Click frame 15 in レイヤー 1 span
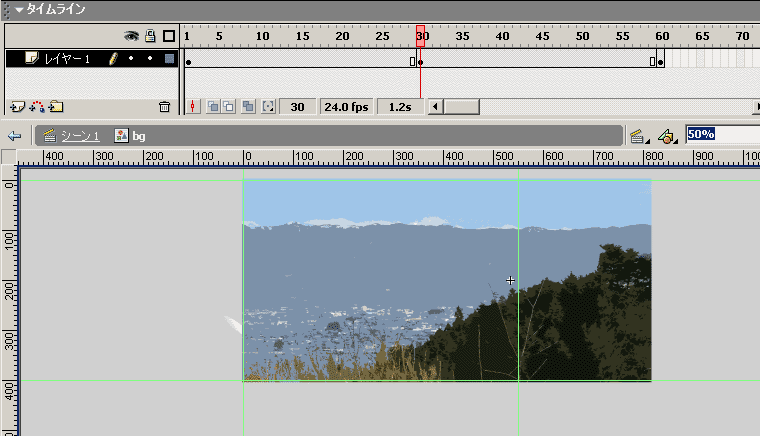The width and height of the screenshot is (760, 436). (301, 59)
